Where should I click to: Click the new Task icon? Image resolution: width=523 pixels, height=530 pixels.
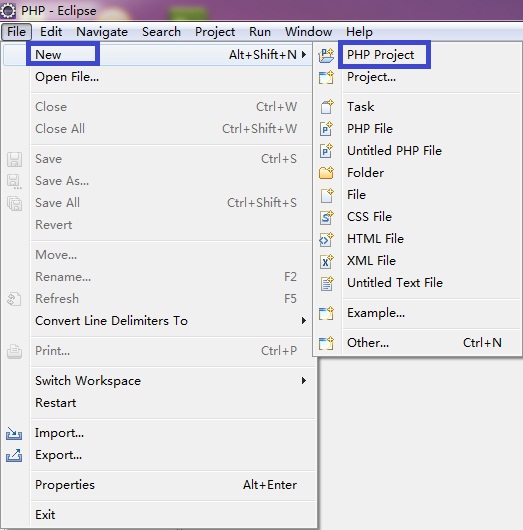tap(327, 107)
